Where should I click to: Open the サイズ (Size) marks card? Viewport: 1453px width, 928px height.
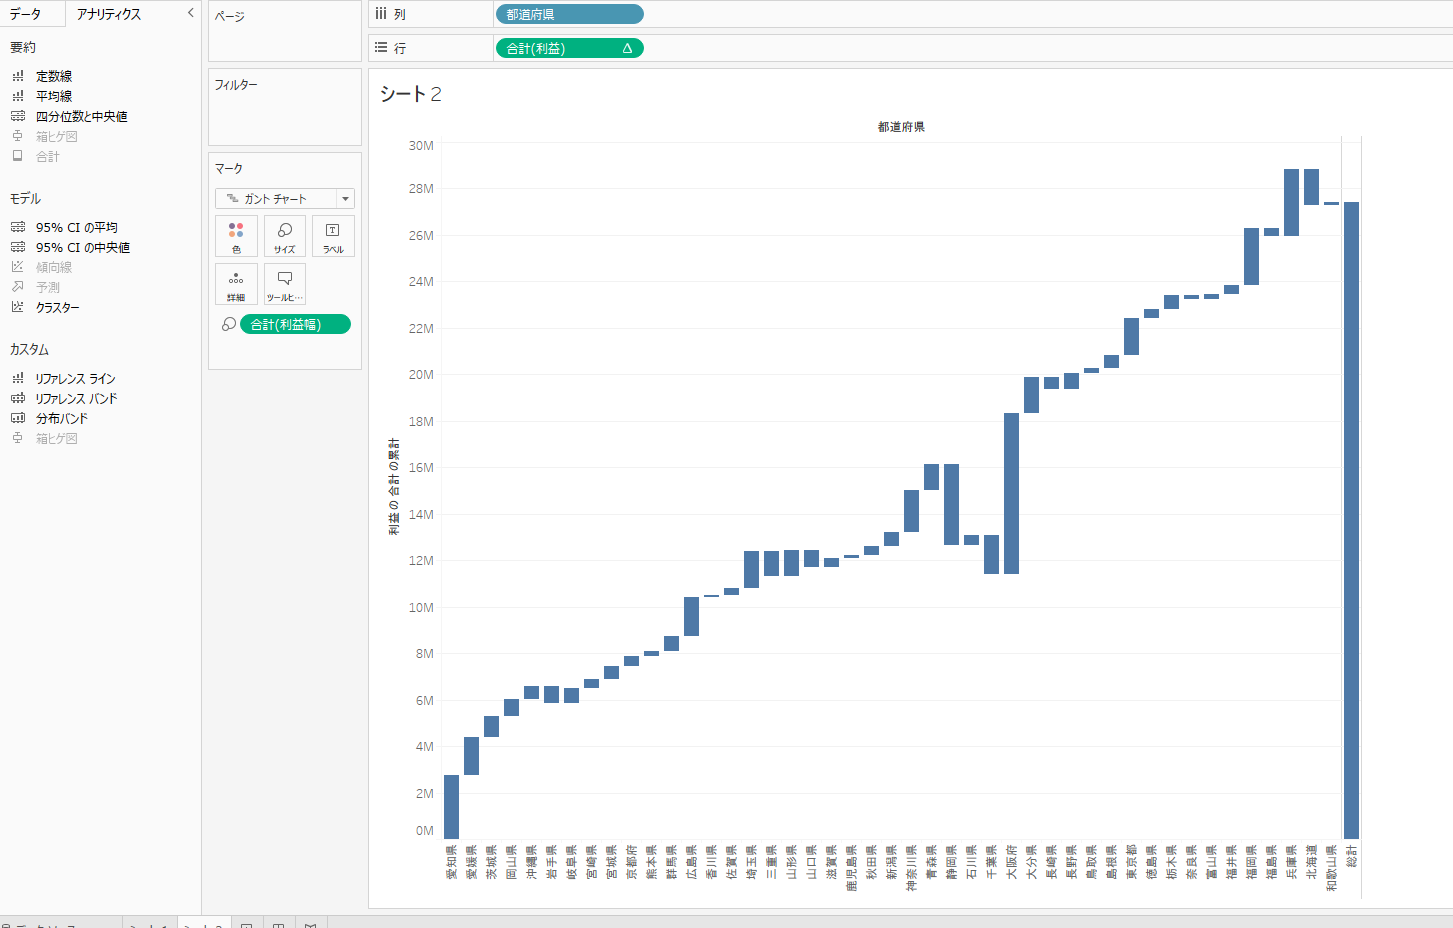(285, 236)
